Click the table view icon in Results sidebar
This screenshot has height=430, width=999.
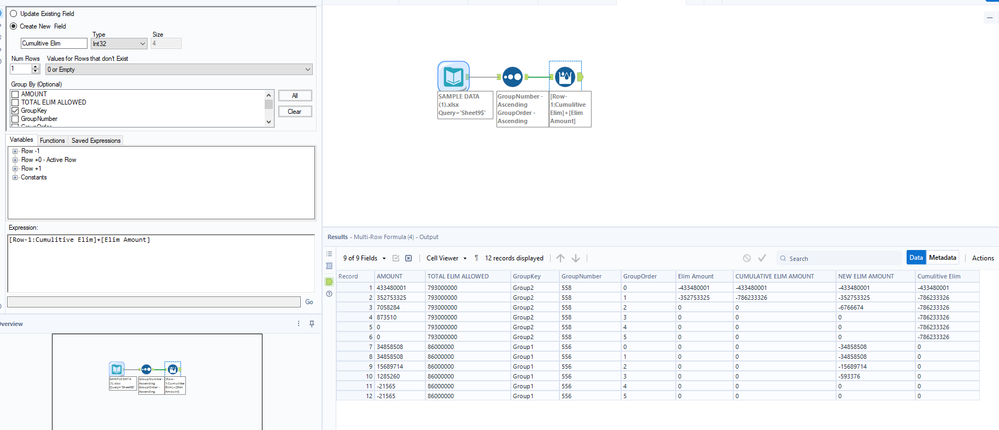click(329, 266)
